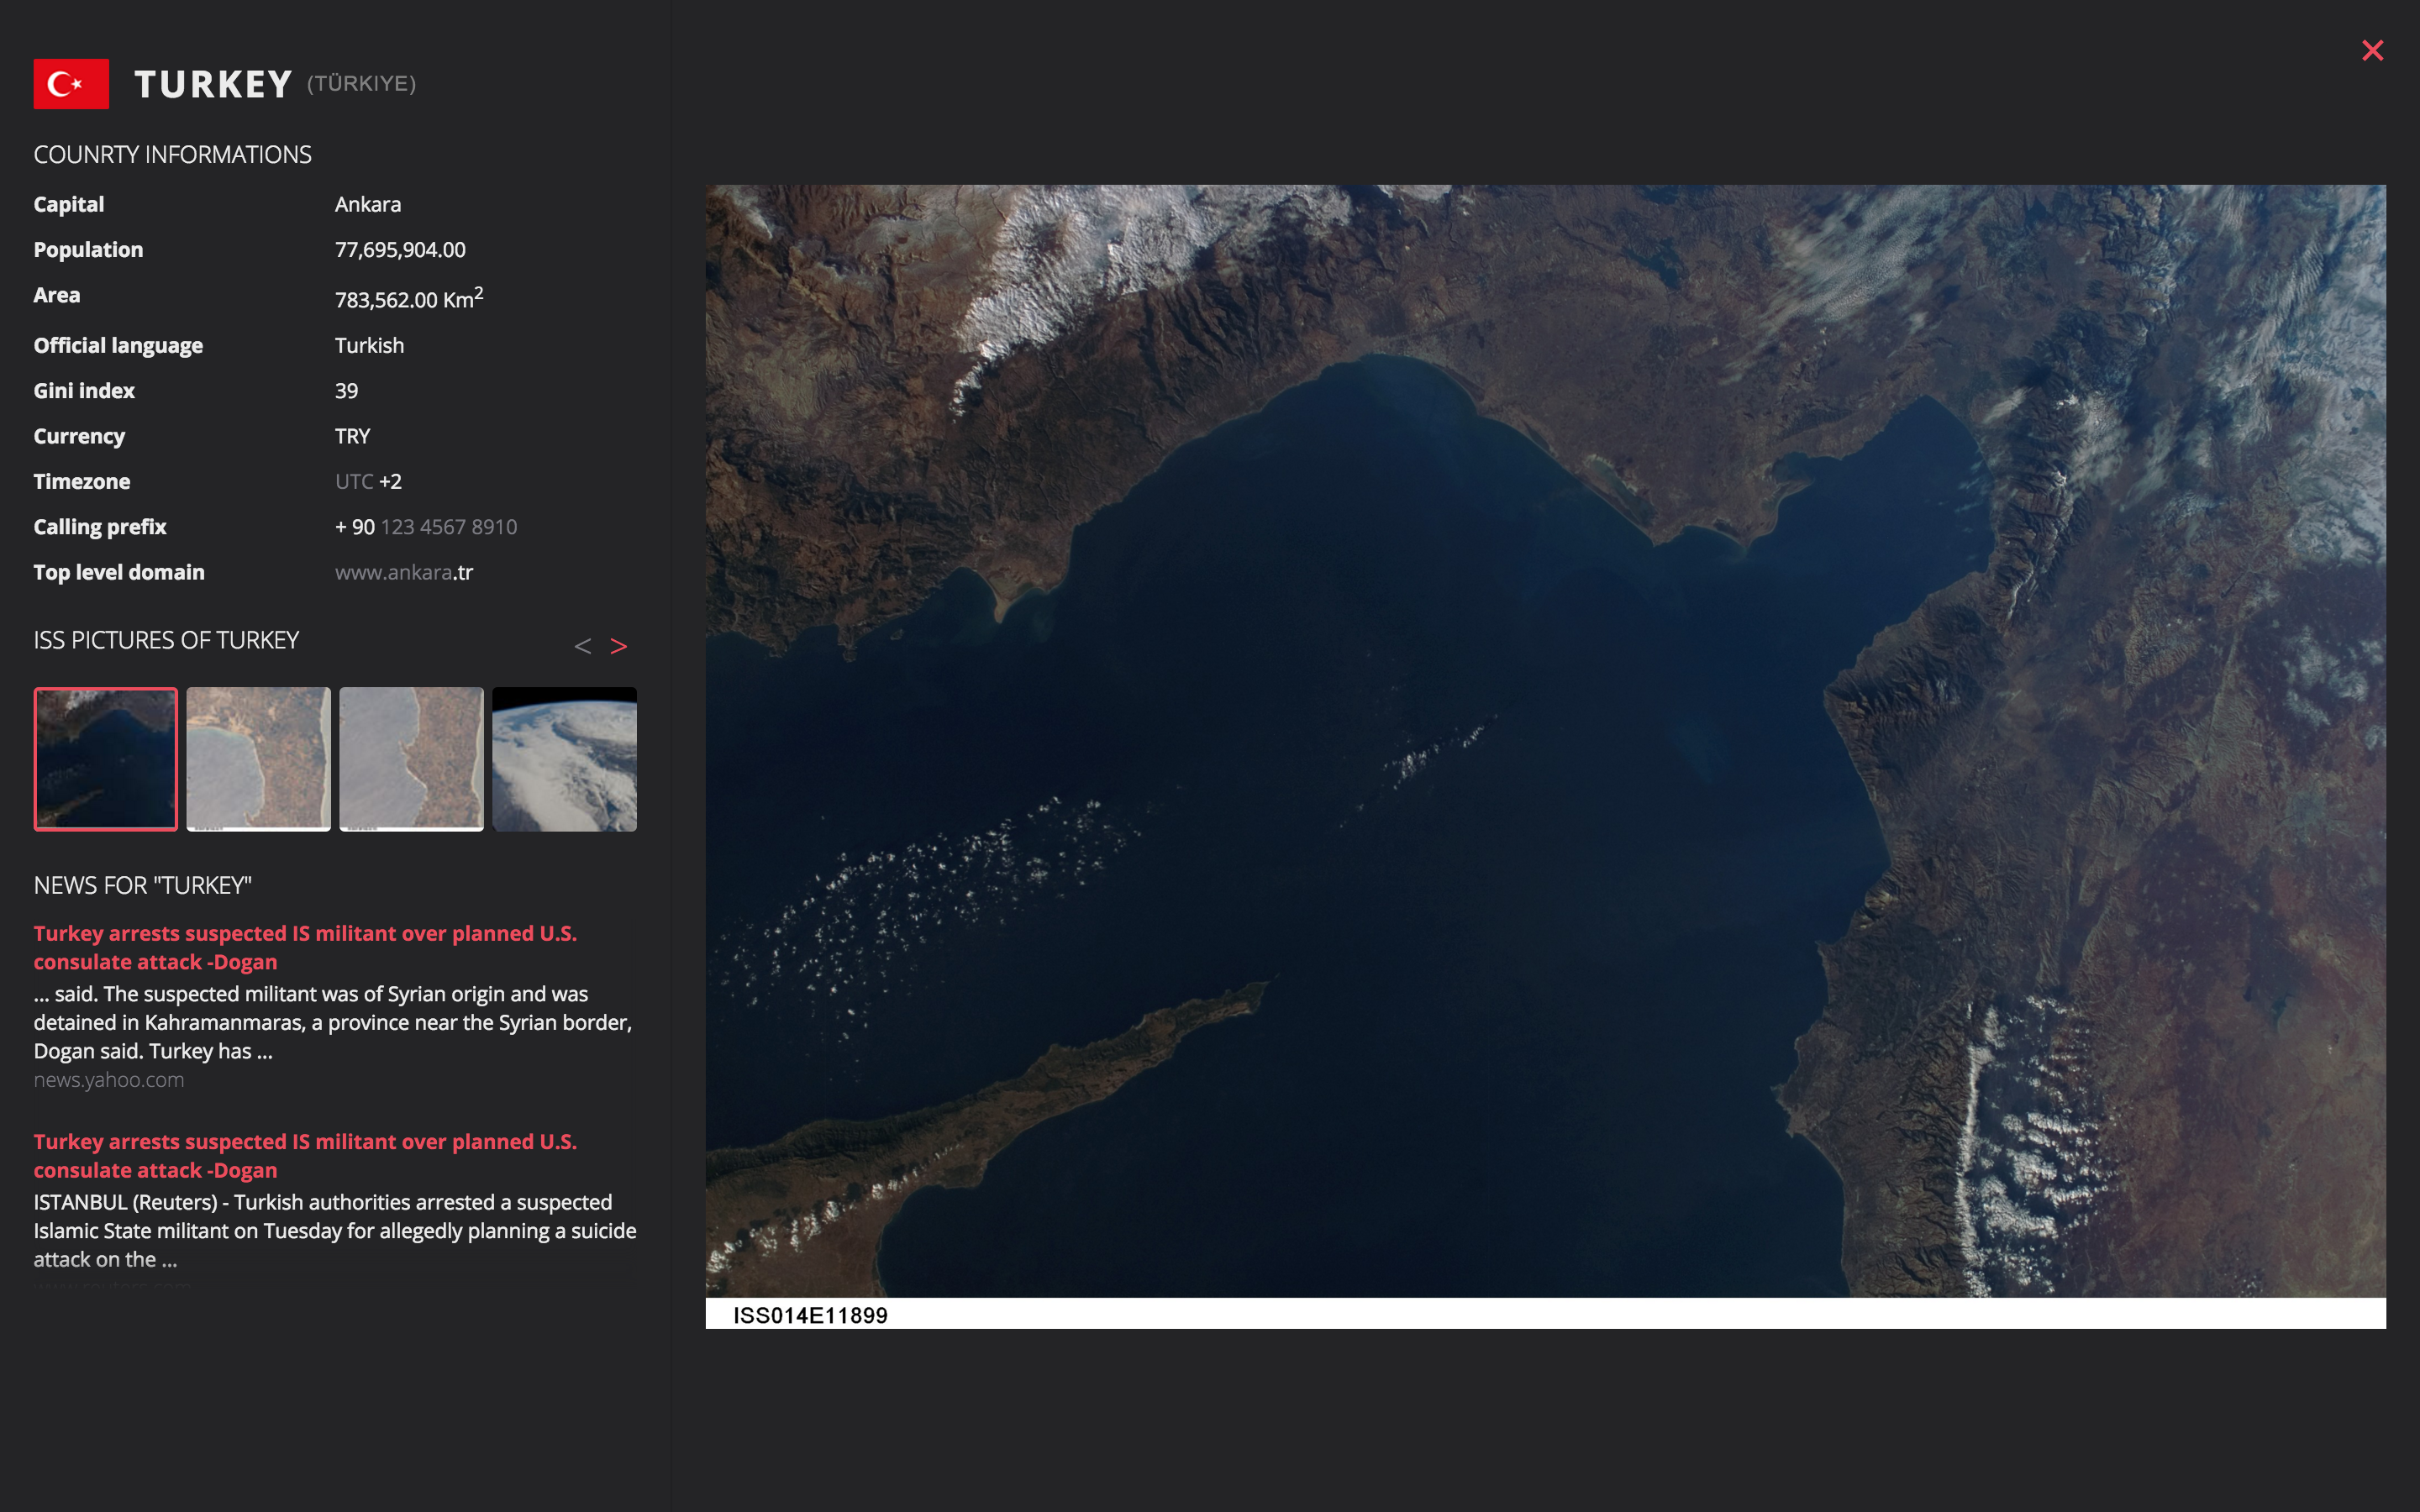Show previous ISS pictures with left arrow
Image resolution: width=2420 pixels, height=1512 pixels.
[582, 647]
